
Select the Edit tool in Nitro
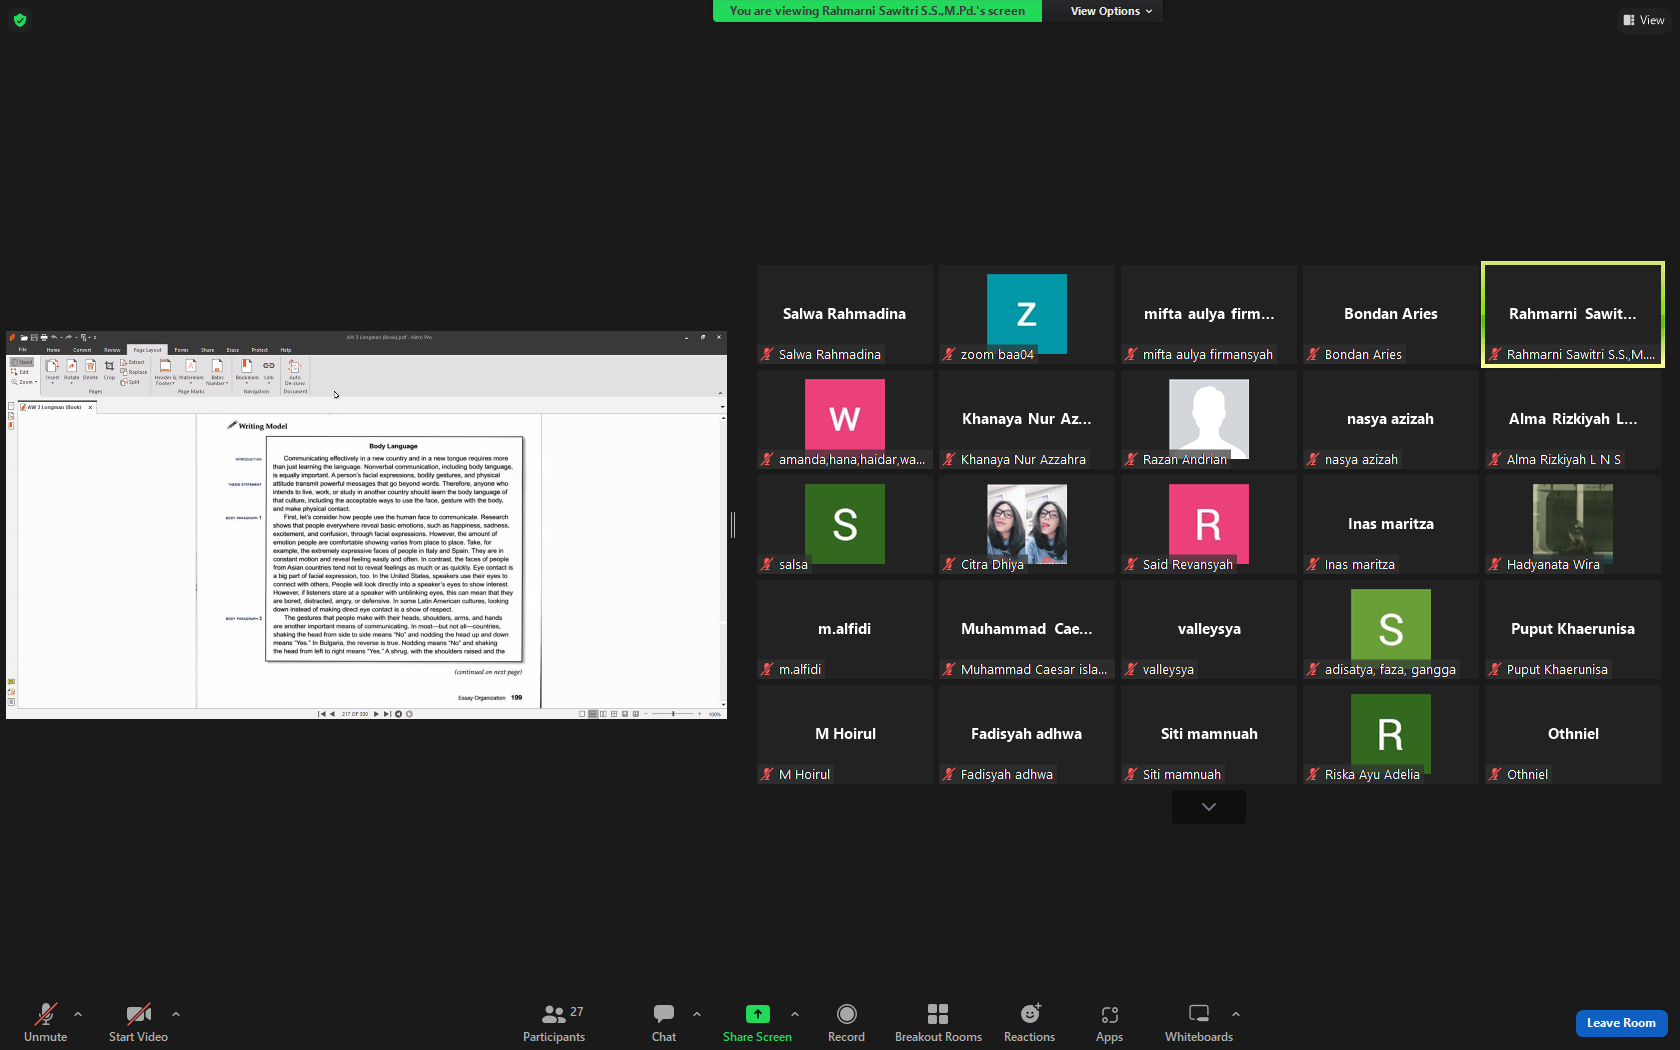point(20,372)
